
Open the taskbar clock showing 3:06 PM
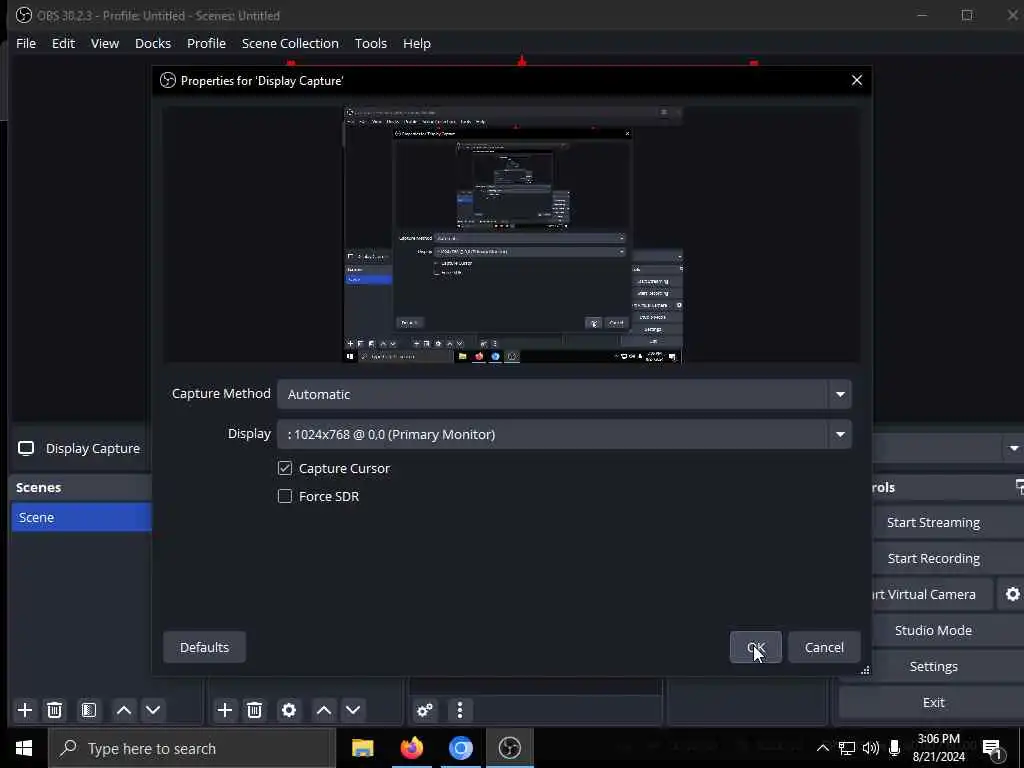tap(938, 748)
